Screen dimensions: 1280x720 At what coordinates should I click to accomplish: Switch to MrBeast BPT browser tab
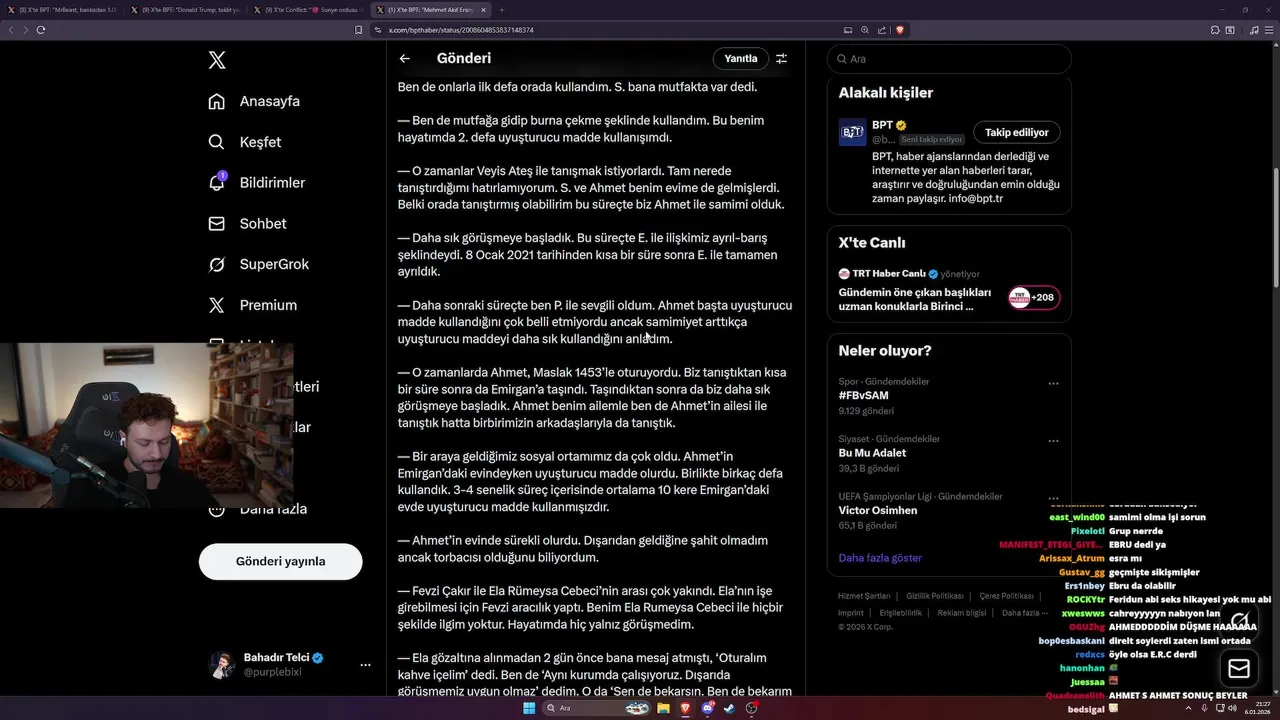click(x=62, y=10)
